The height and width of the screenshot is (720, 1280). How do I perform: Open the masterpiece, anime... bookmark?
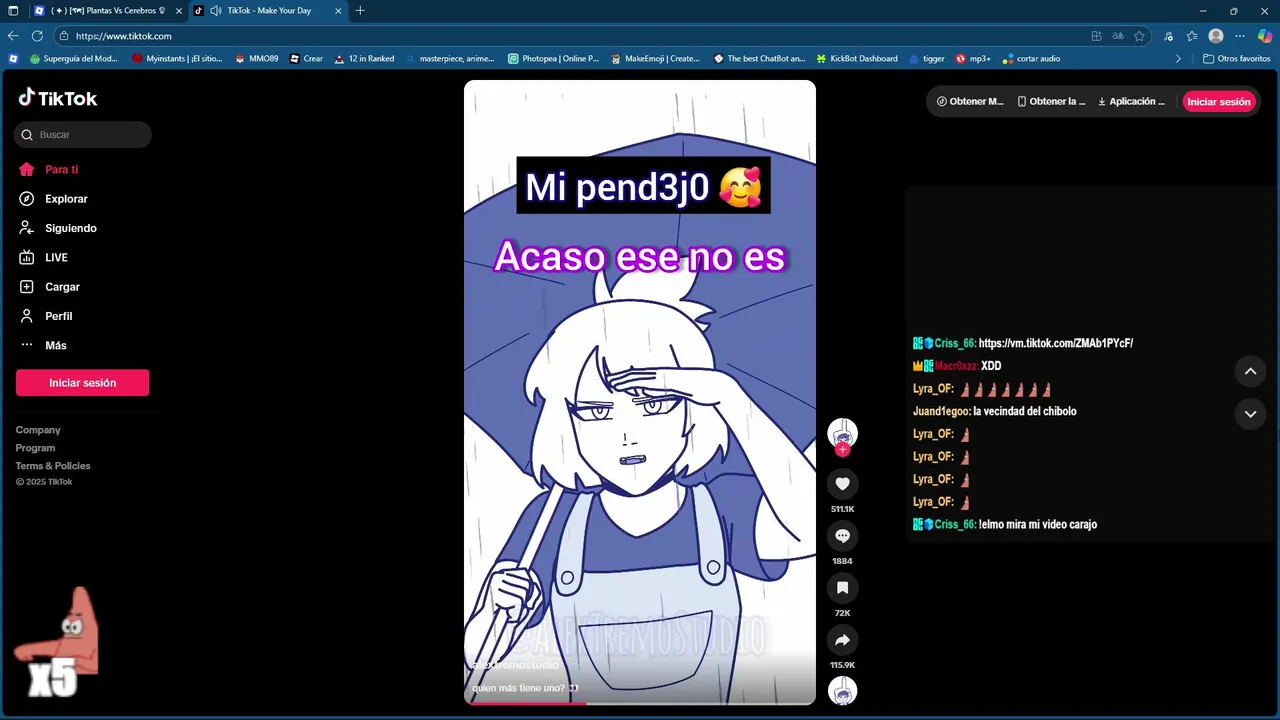(x=450, y=59)
